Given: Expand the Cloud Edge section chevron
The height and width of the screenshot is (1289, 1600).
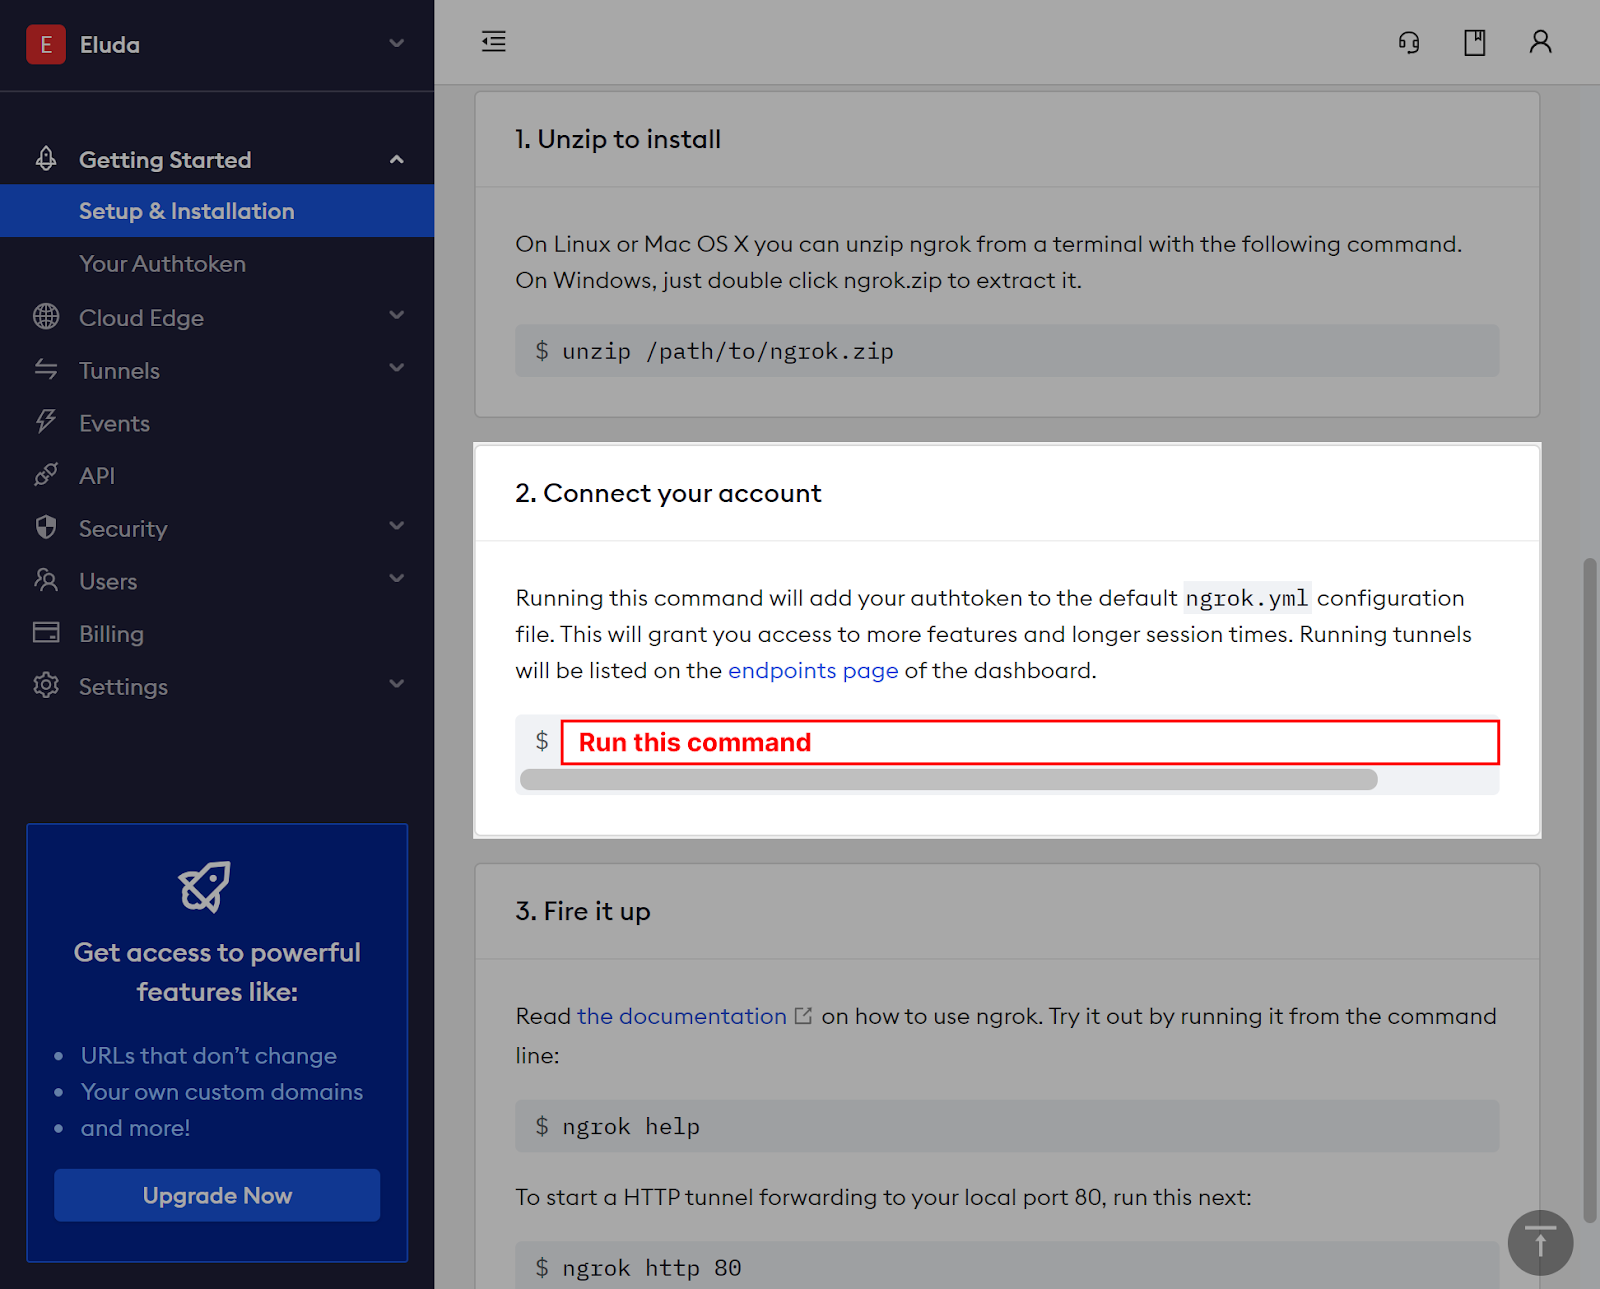Looking at the screenshot, I should (397, 315).
